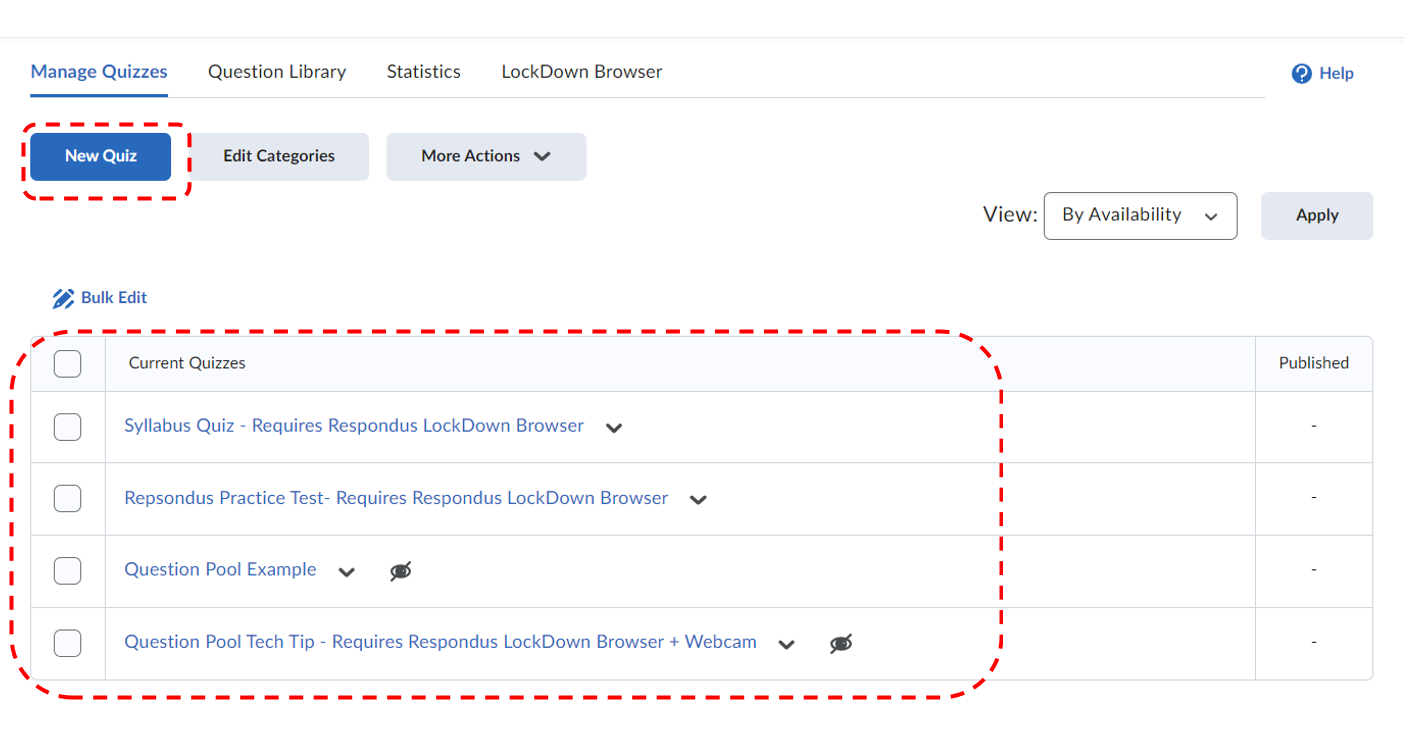Tick the Syllabus Quiz checkbox

[67, 427]
